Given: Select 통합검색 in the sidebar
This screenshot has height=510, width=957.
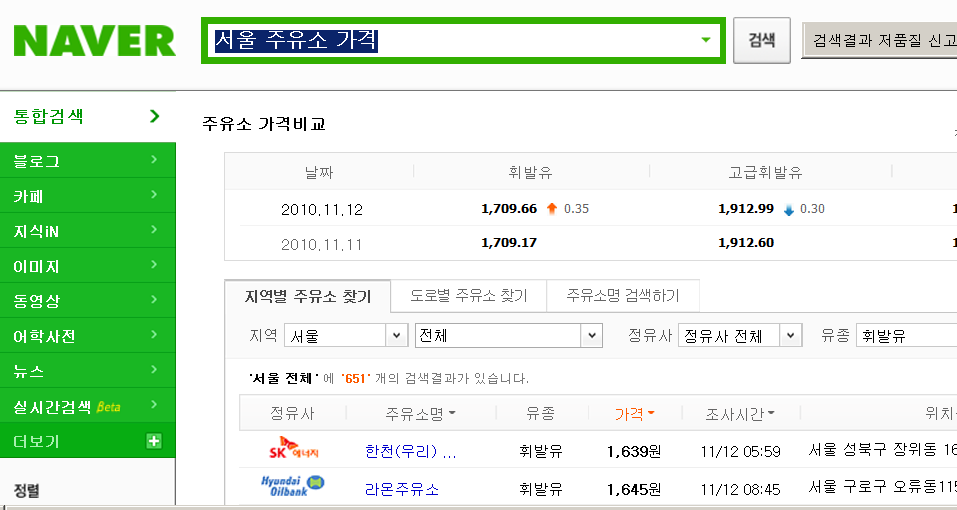Looking at the screenshot, I should 88,116.
